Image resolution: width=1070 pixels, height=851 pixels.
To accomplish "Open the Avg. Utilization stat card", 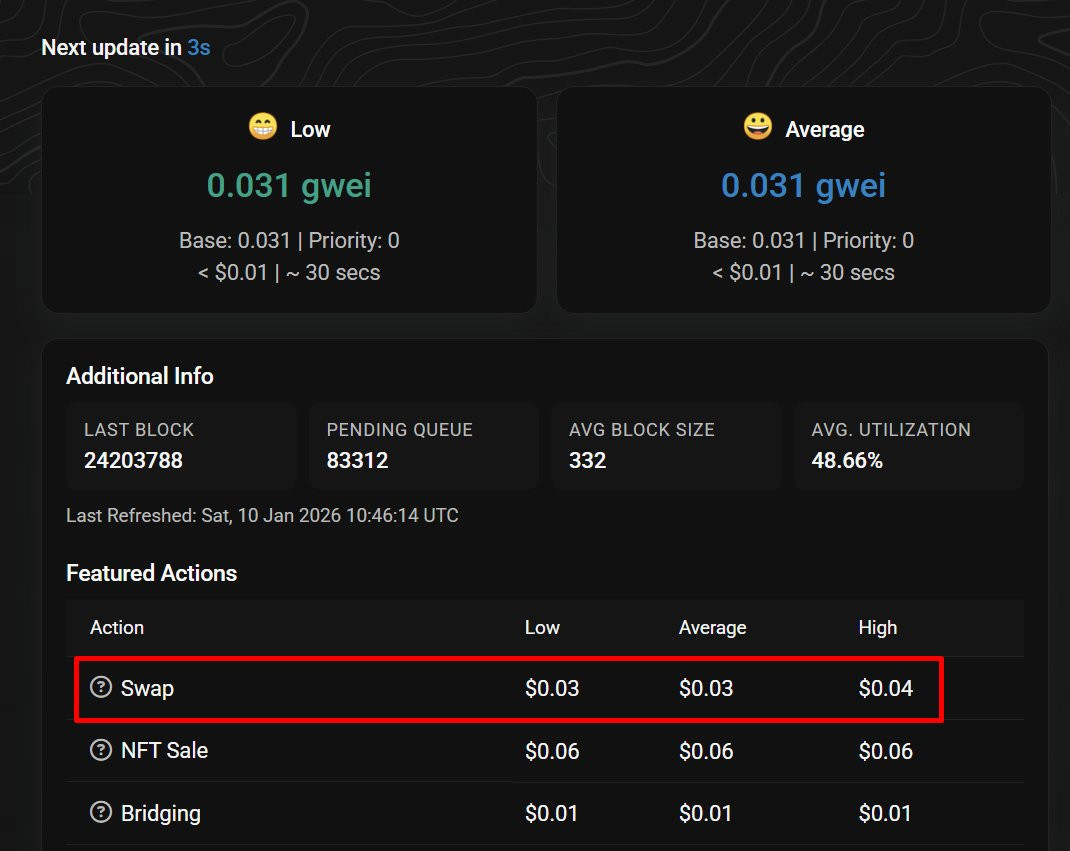I will coord(908,446).
